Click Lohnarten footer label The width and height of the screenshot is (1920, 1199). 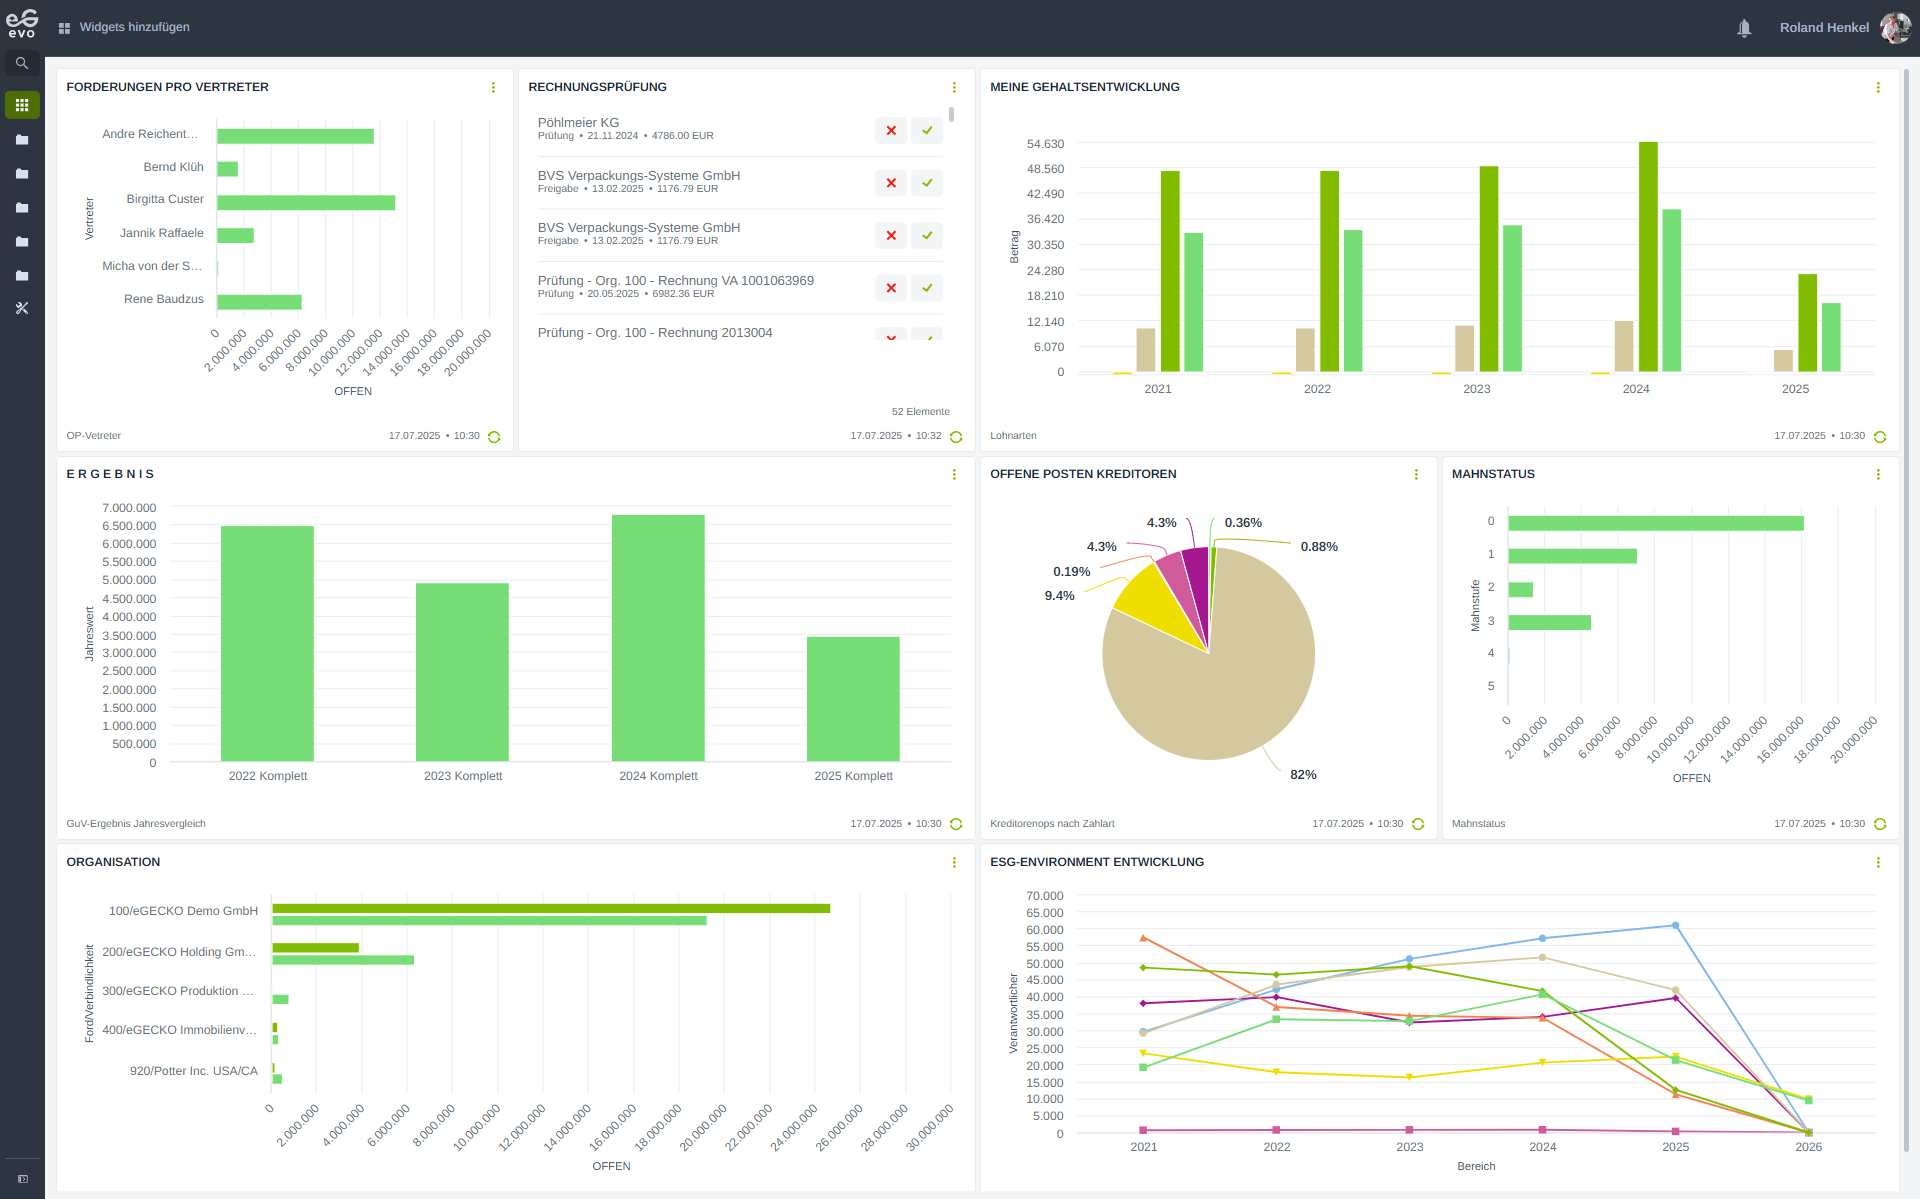[1013, 436]
